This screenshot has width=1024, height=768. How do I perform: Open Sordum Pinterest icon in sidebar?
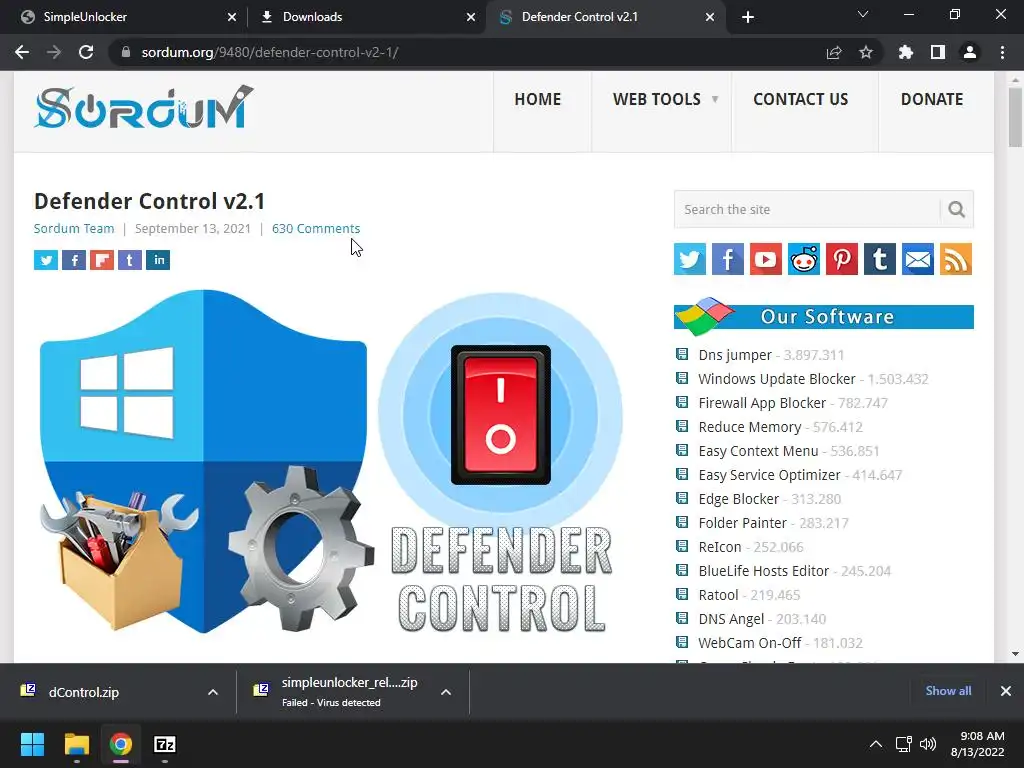pyautogui.click(x=842, y=259)
